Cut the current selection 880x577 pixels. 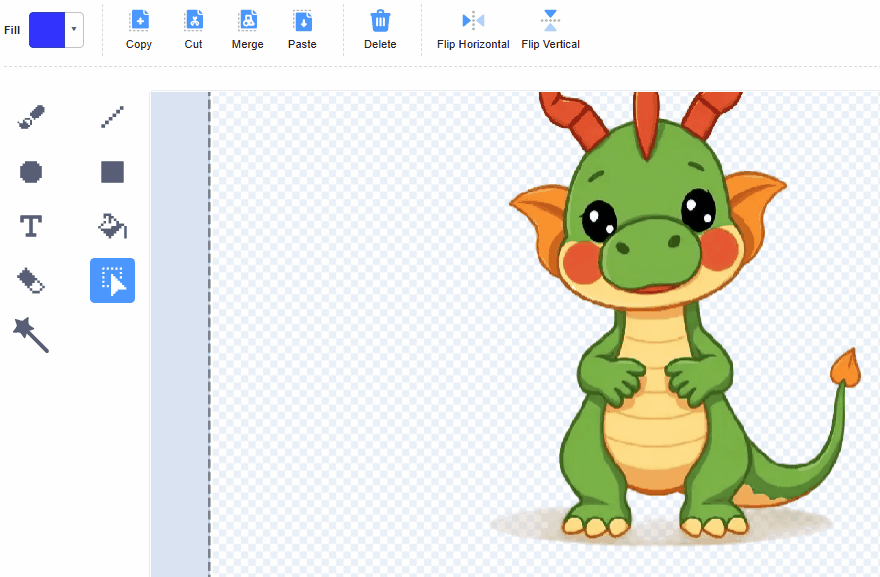[193, 30]
